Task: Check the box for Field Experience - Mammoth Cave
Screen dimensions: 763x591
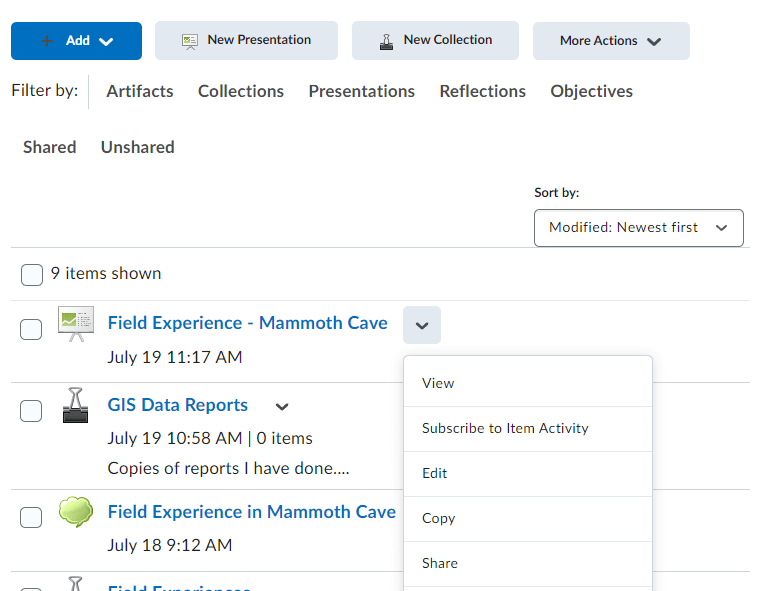Action: pyautogui.click(x=32, y=329)
